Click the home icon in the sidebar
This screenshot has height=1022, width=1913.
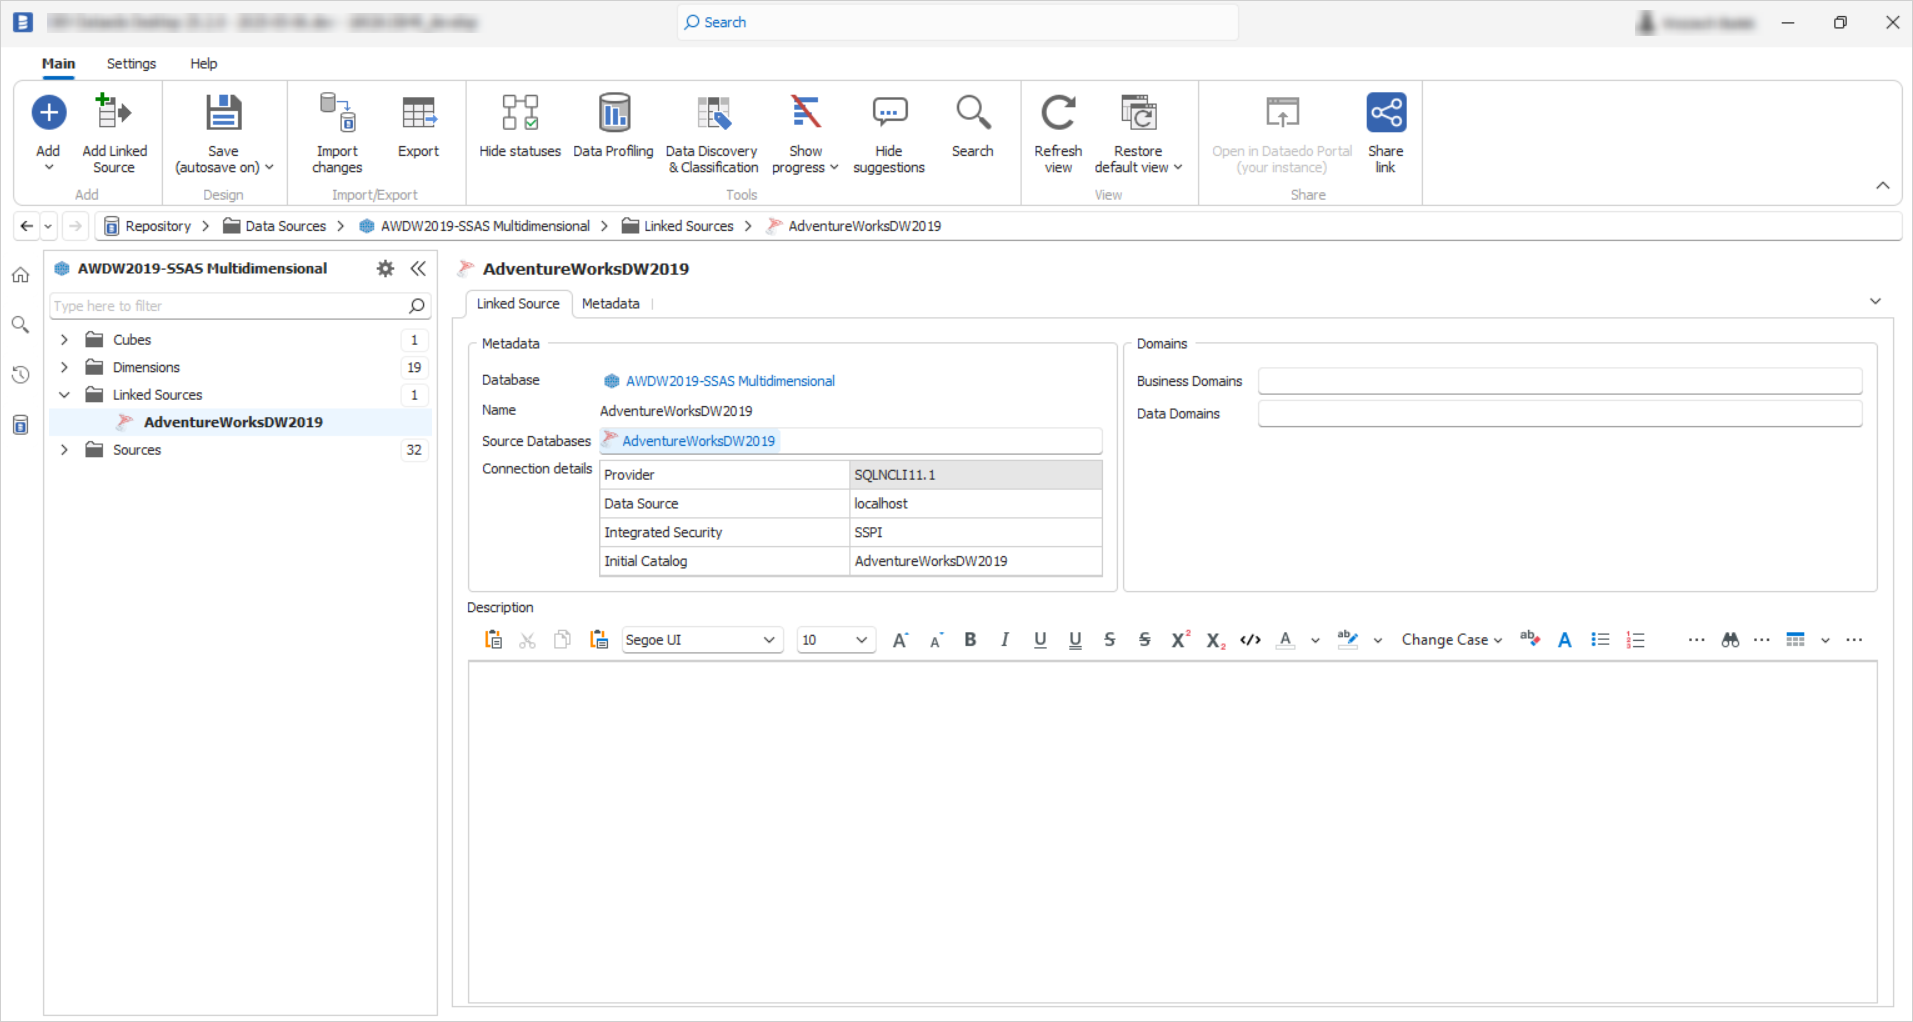point(20,275)
